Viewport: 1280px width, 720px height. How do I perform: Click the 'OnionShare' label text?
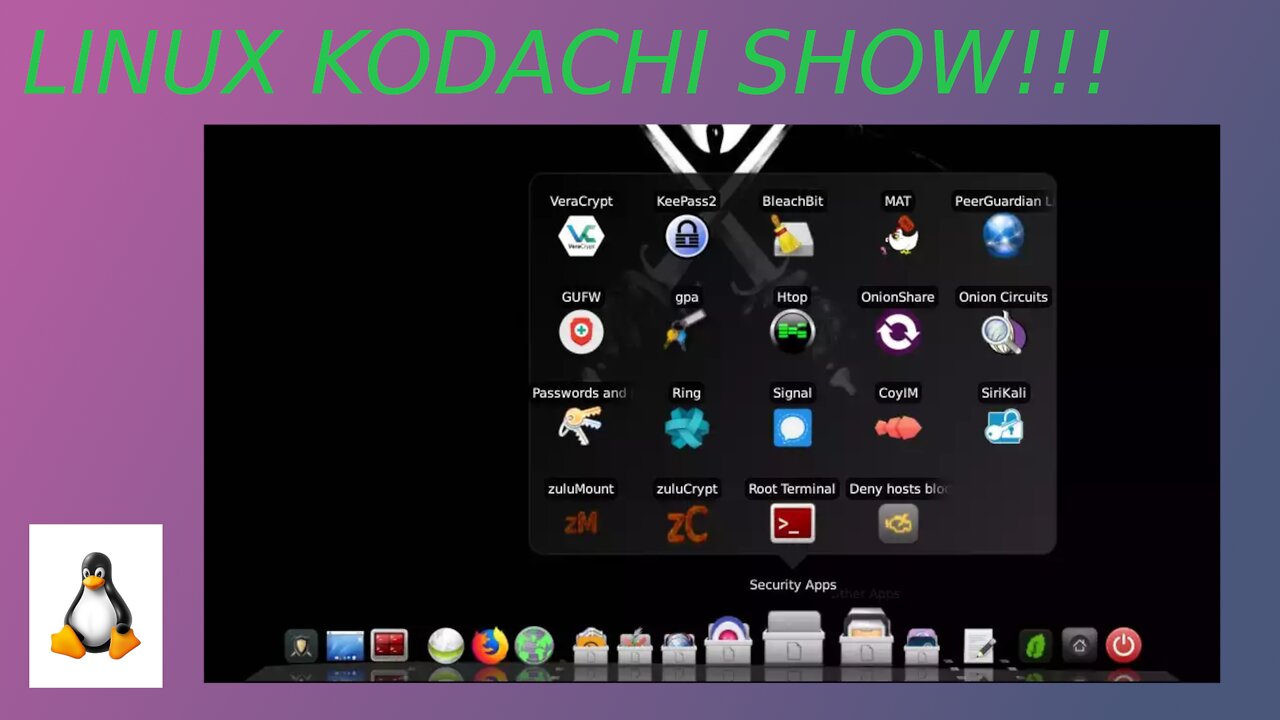click(x=898, y=297)
